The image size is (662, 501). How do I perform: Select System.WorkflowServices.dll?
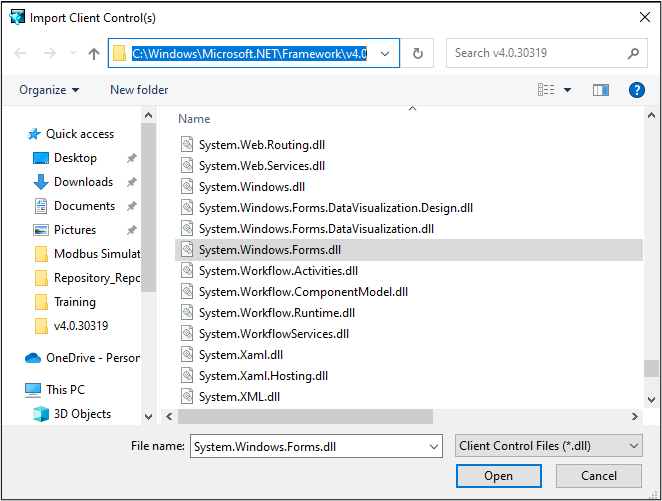274,334
